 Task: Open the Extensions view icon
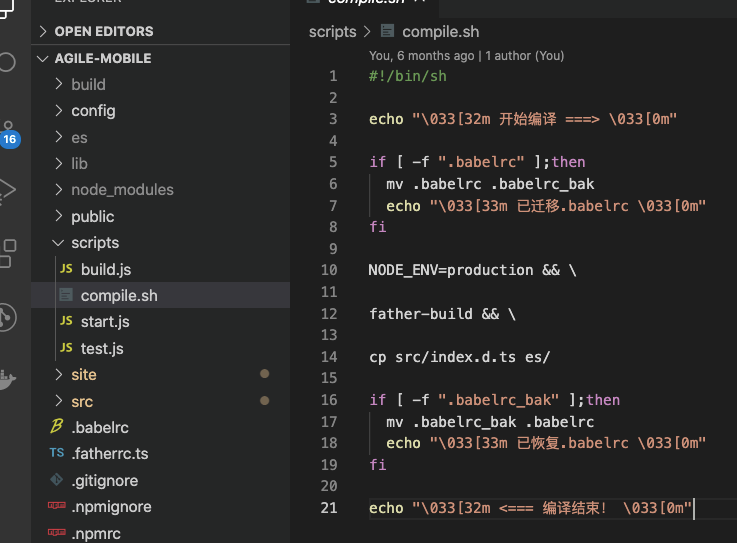pyautogui.click(x=8, y=253)
